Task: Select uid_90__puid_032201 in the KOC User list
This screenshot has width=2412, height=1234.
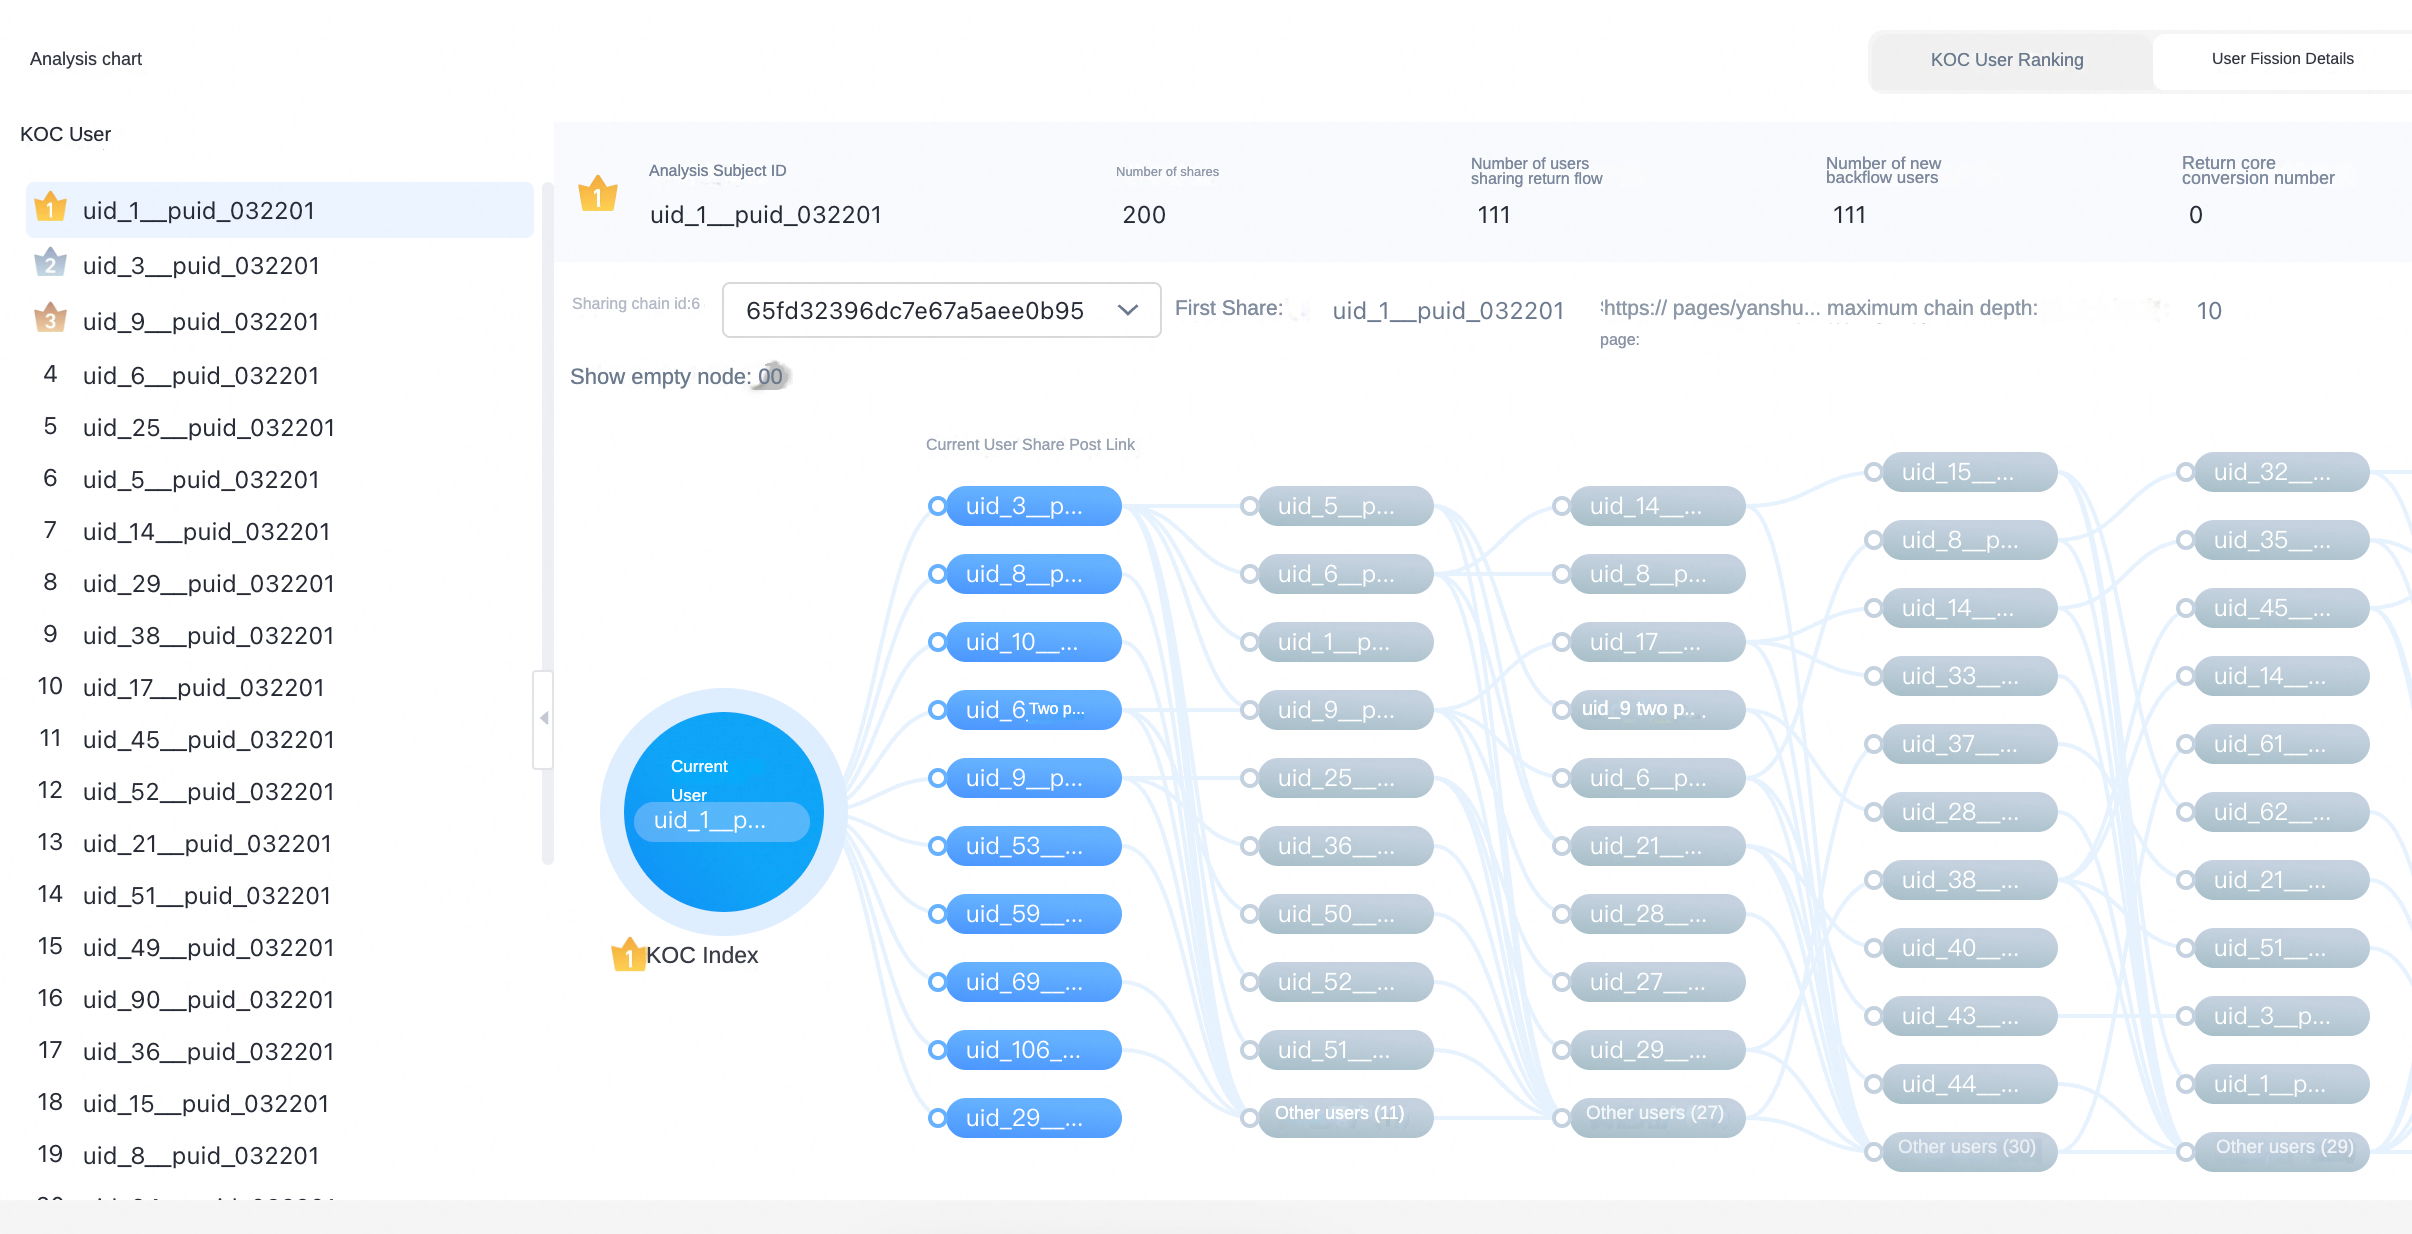Action: click(280, 1000)
